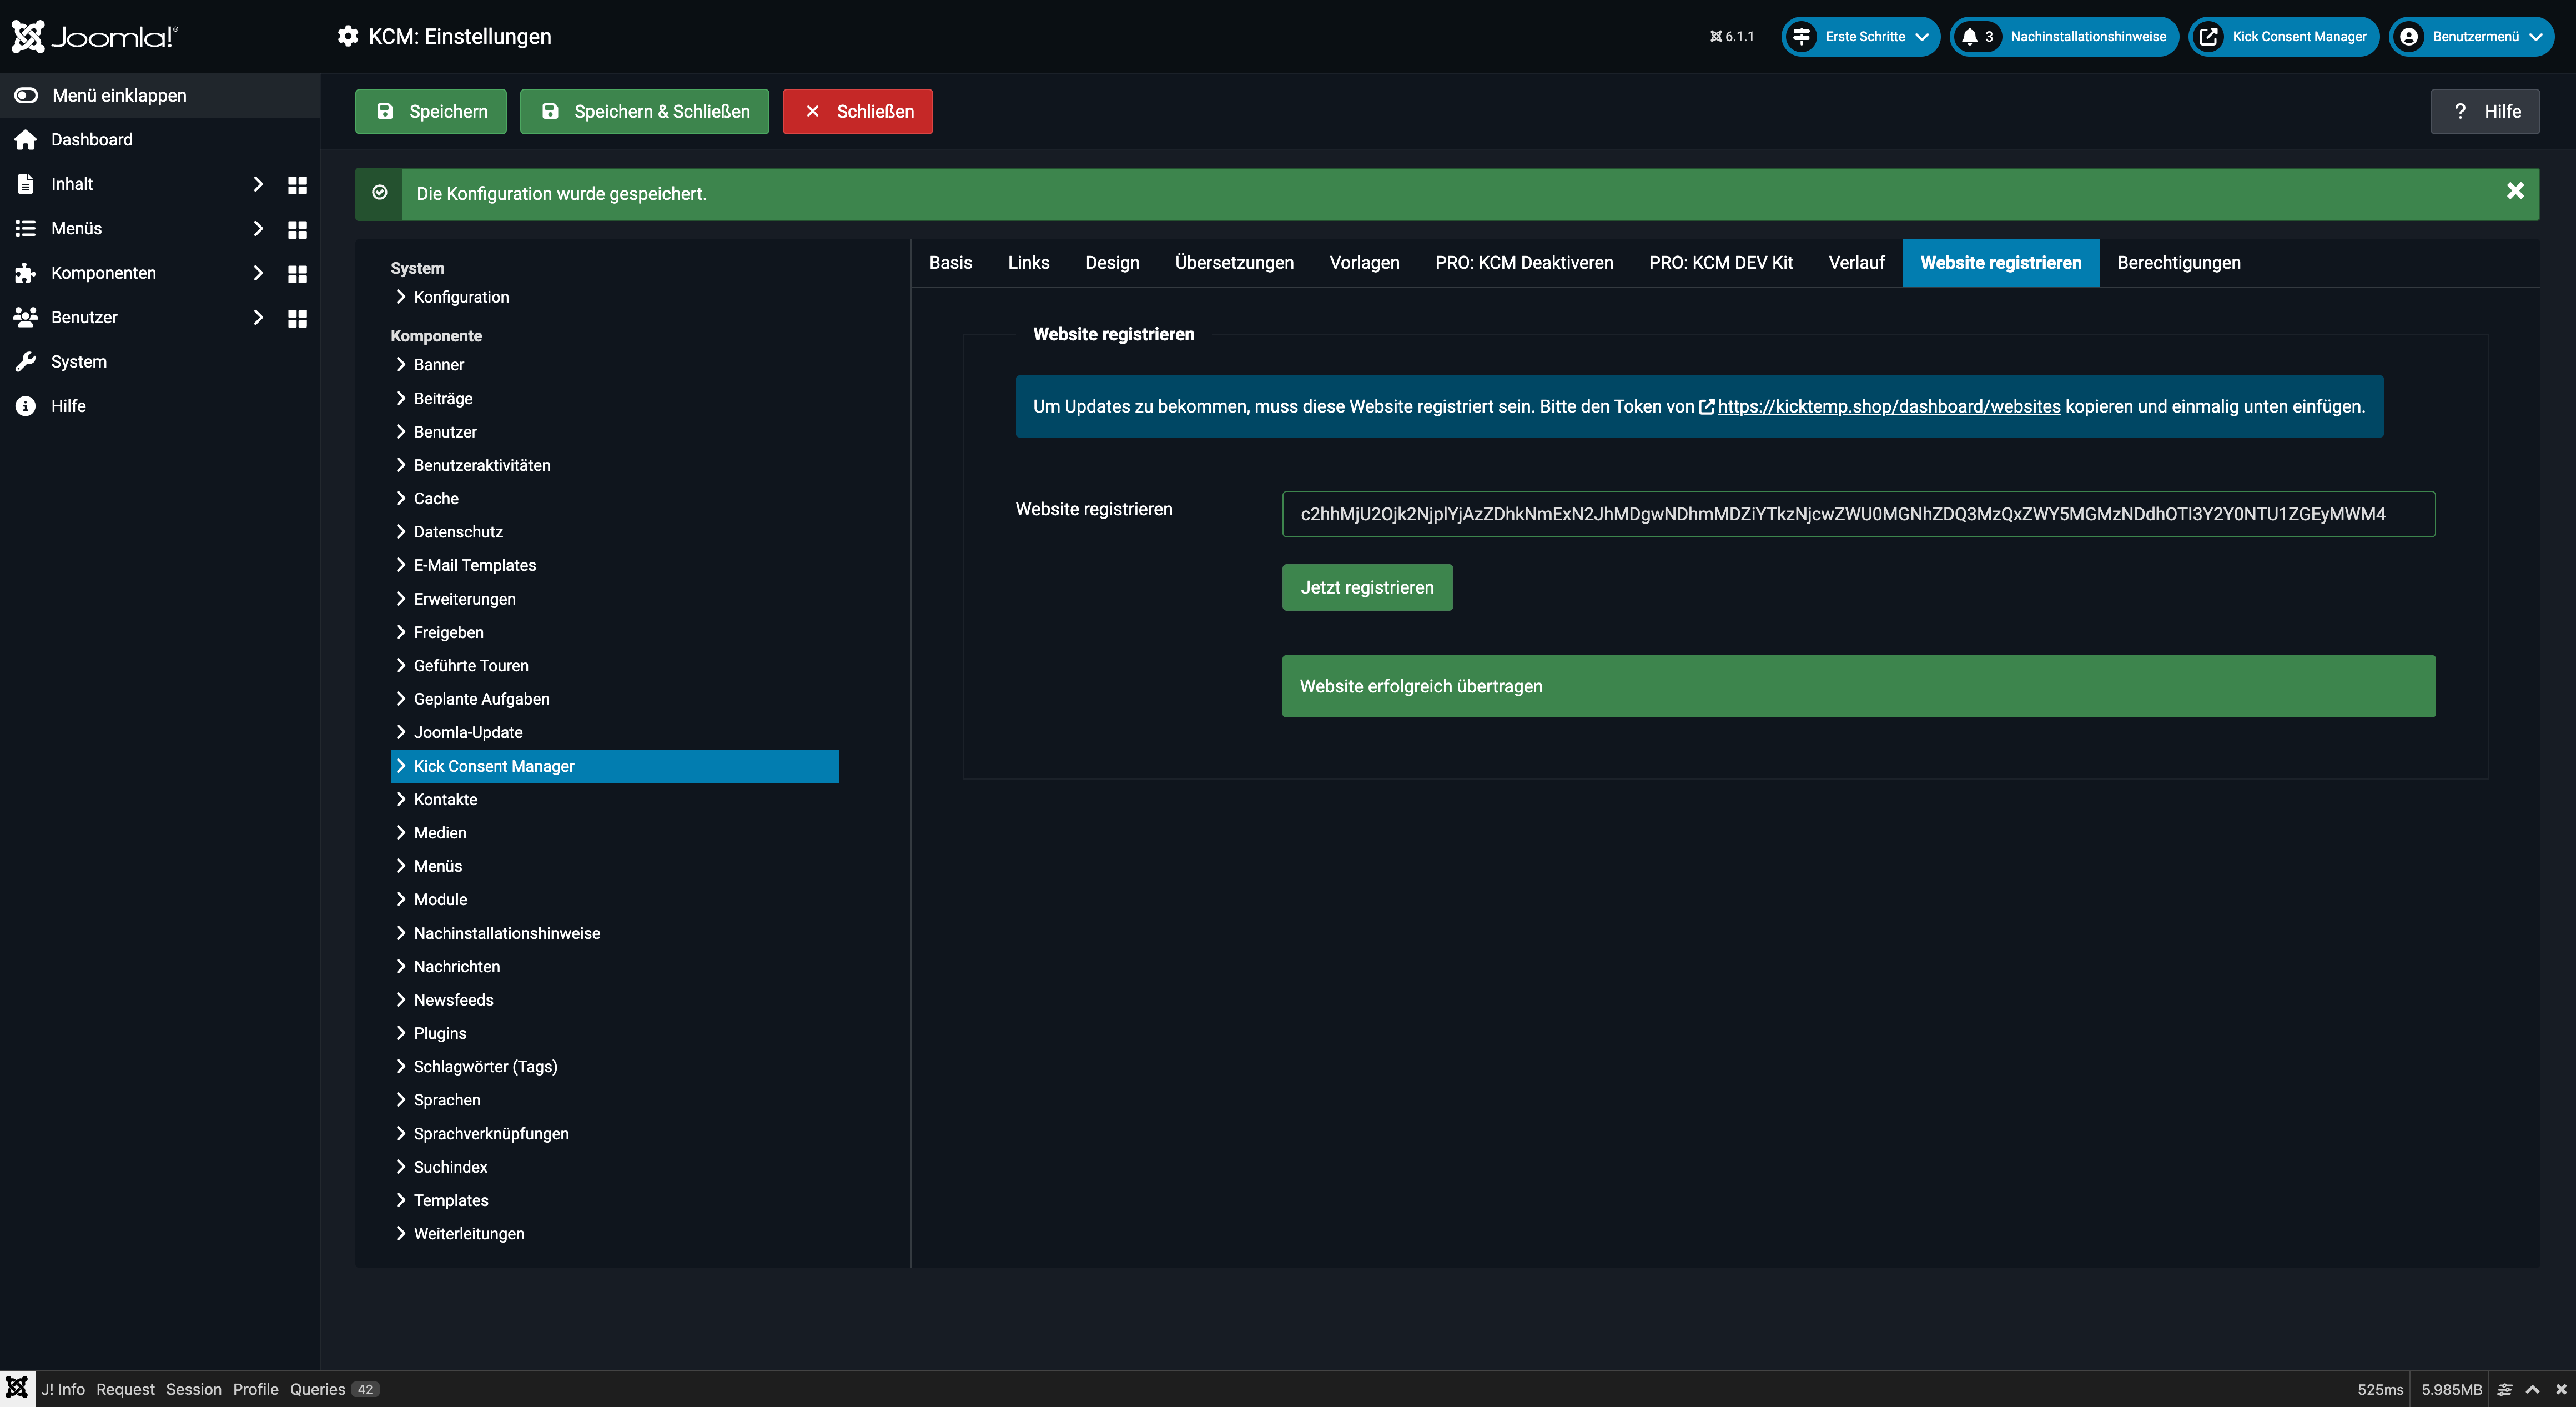Click the success check icon in alert

380,193
